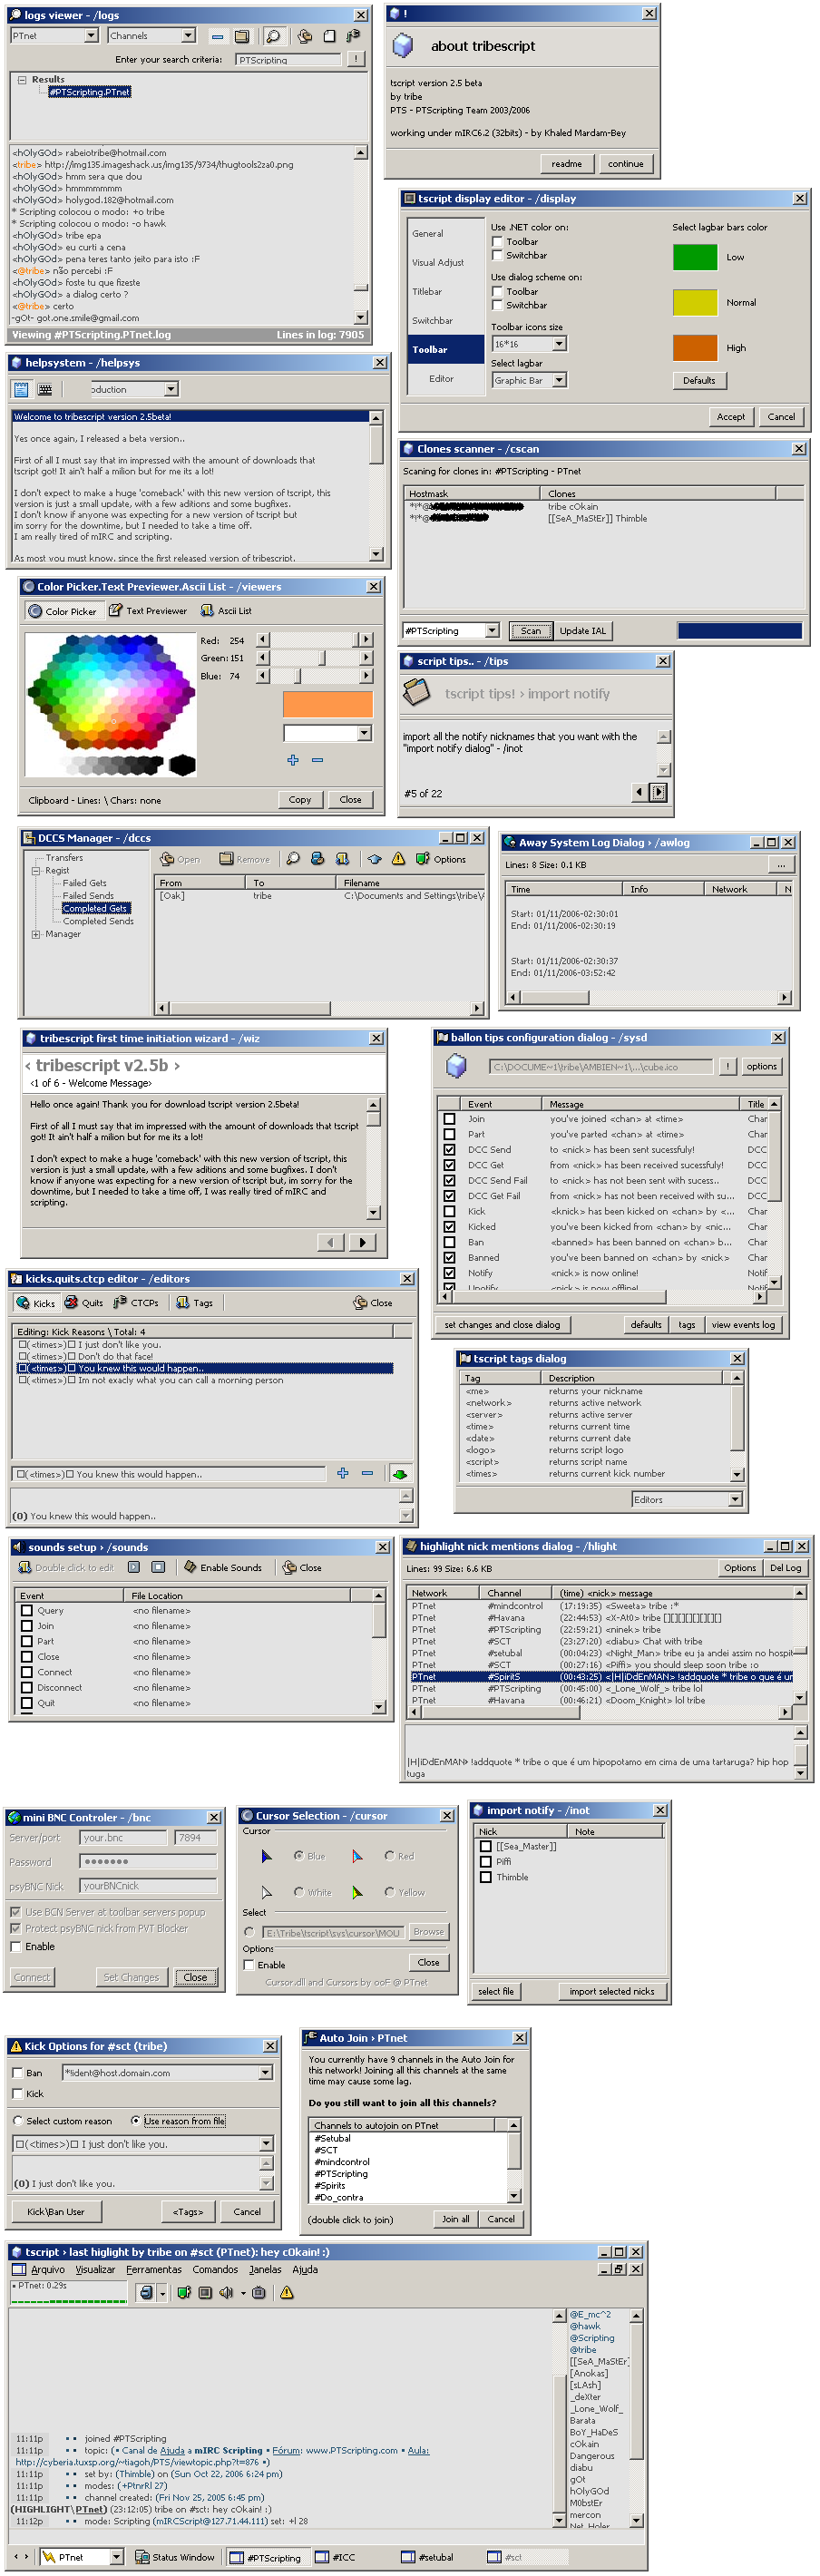Switch to Quits tab in kicks editor
Viewport: 820px width, 2576px height.
pyautogui.click(x=84, y=1302)
